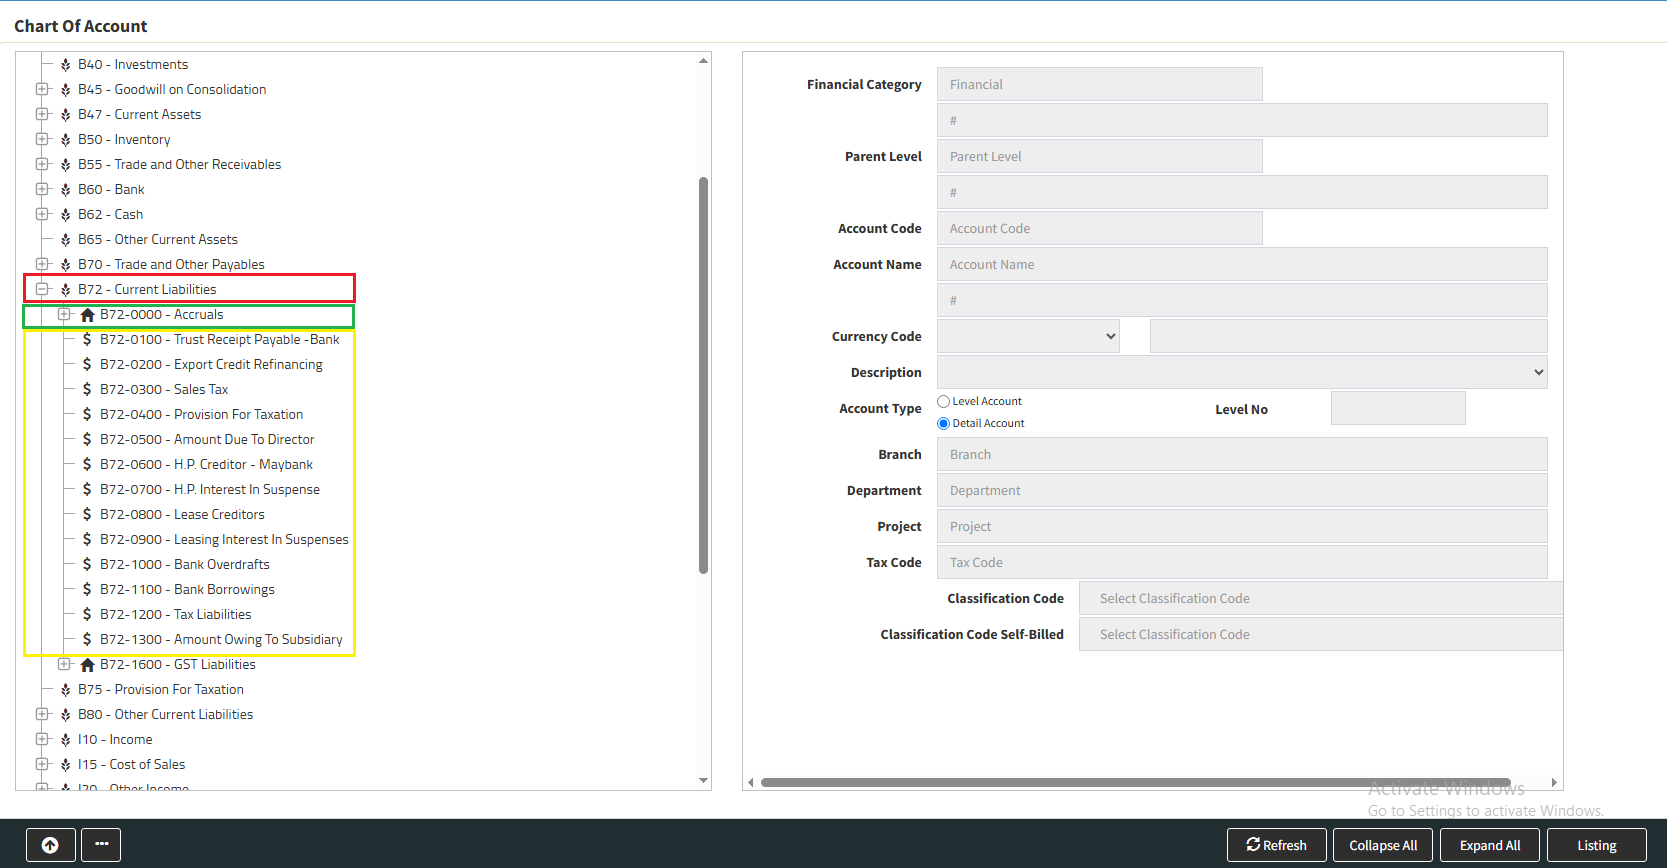1667x868 pixels.
Task: Click the house icon beside B72-0000 Accruals
Action: coord(87,315)
